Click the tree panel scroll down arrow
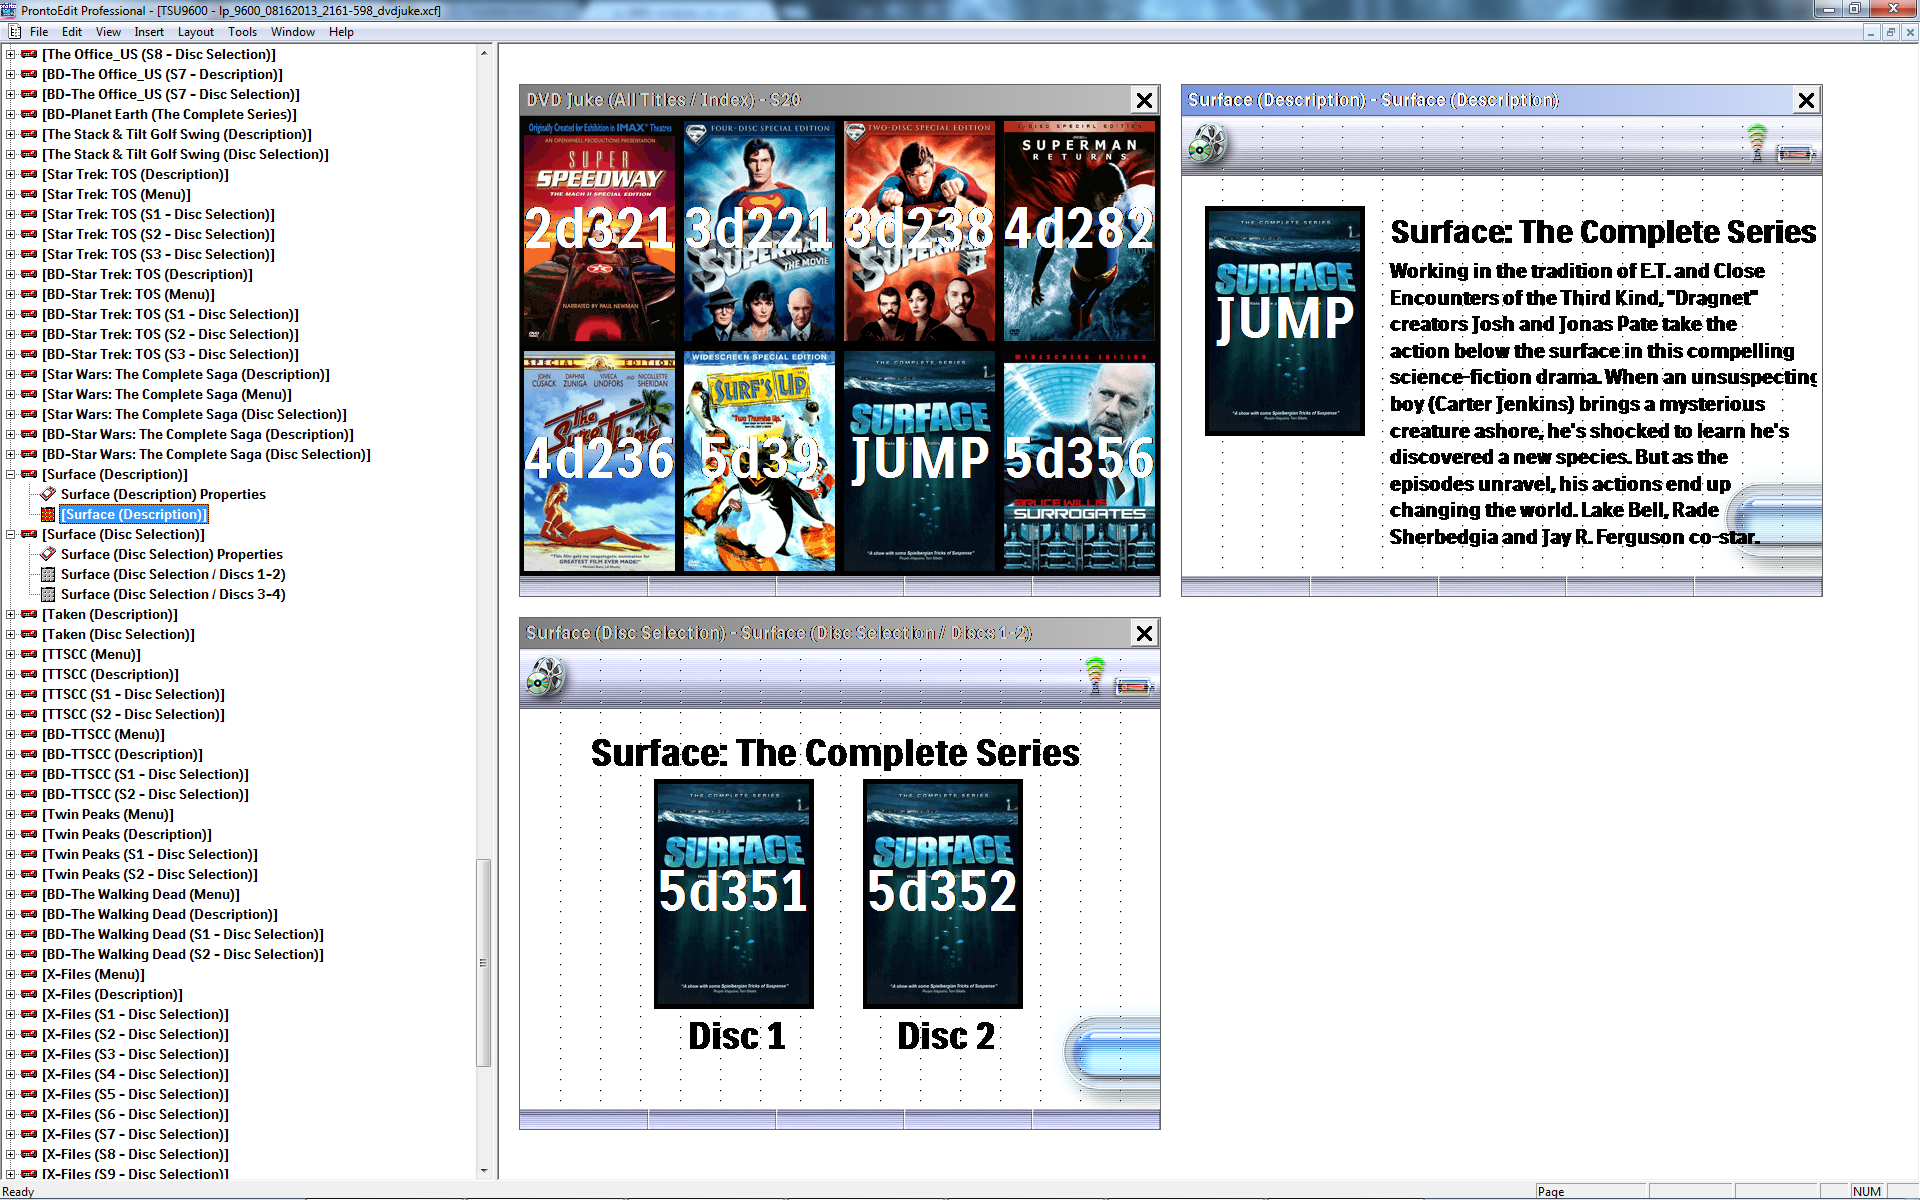Screen dimensions: 1920x1200 [484, 1170]
